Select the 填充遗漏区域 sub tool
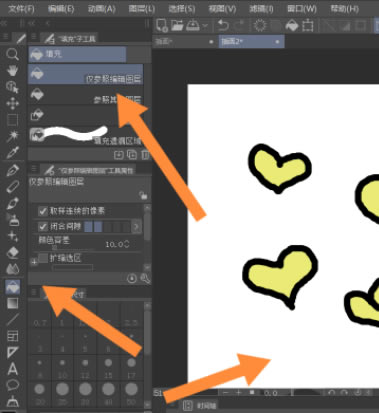379x413 pixels. pyautogui.click(x=86, y=136)
